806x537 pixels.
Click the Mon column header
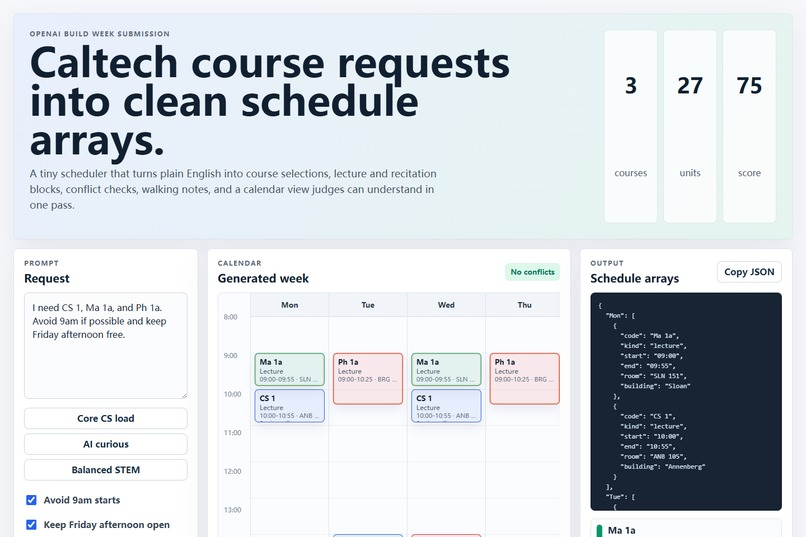(289, 305)
